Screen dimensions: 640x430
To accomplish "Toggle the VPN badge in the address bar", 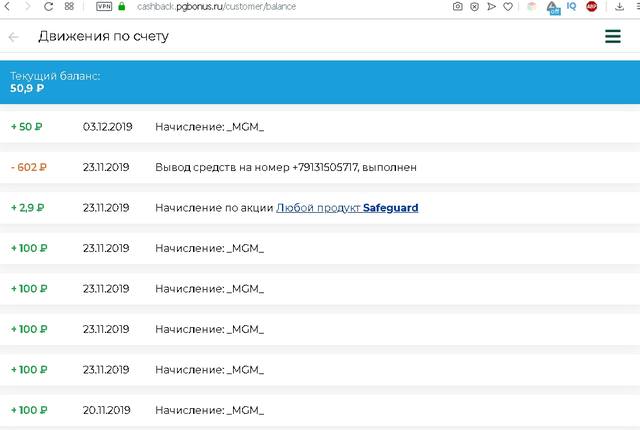I will [104, 6].
